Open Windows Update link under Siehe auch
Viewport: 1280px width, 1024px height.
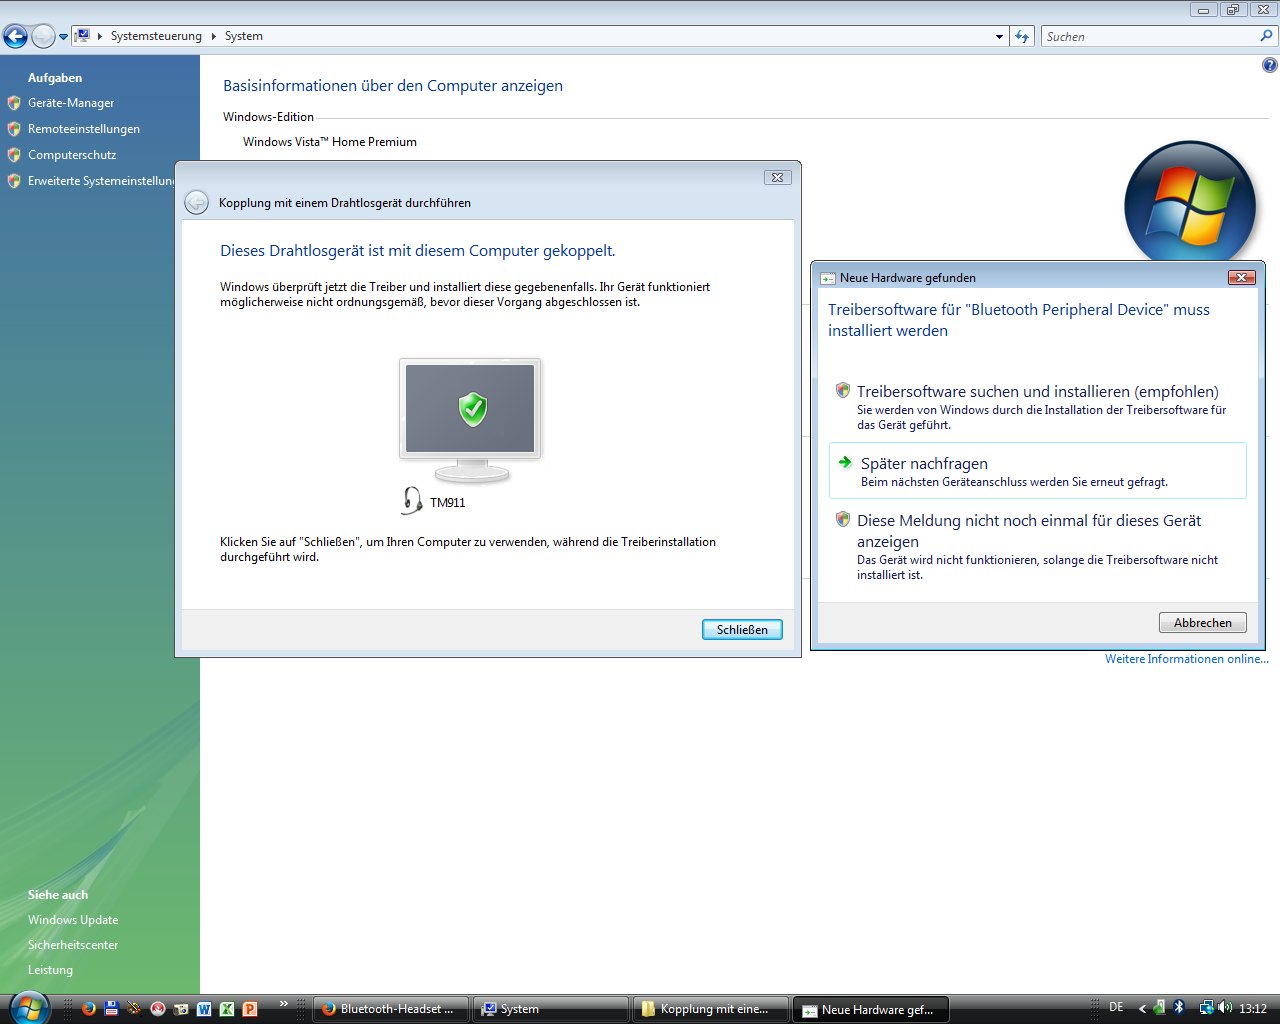tap(73, 920)
